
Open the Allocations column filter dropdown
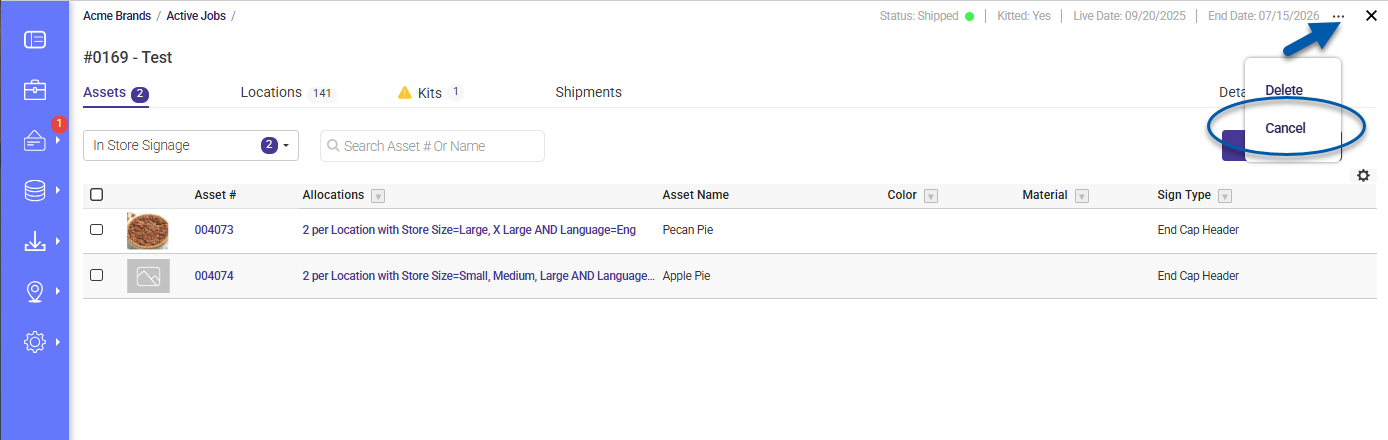coord(378,196)
